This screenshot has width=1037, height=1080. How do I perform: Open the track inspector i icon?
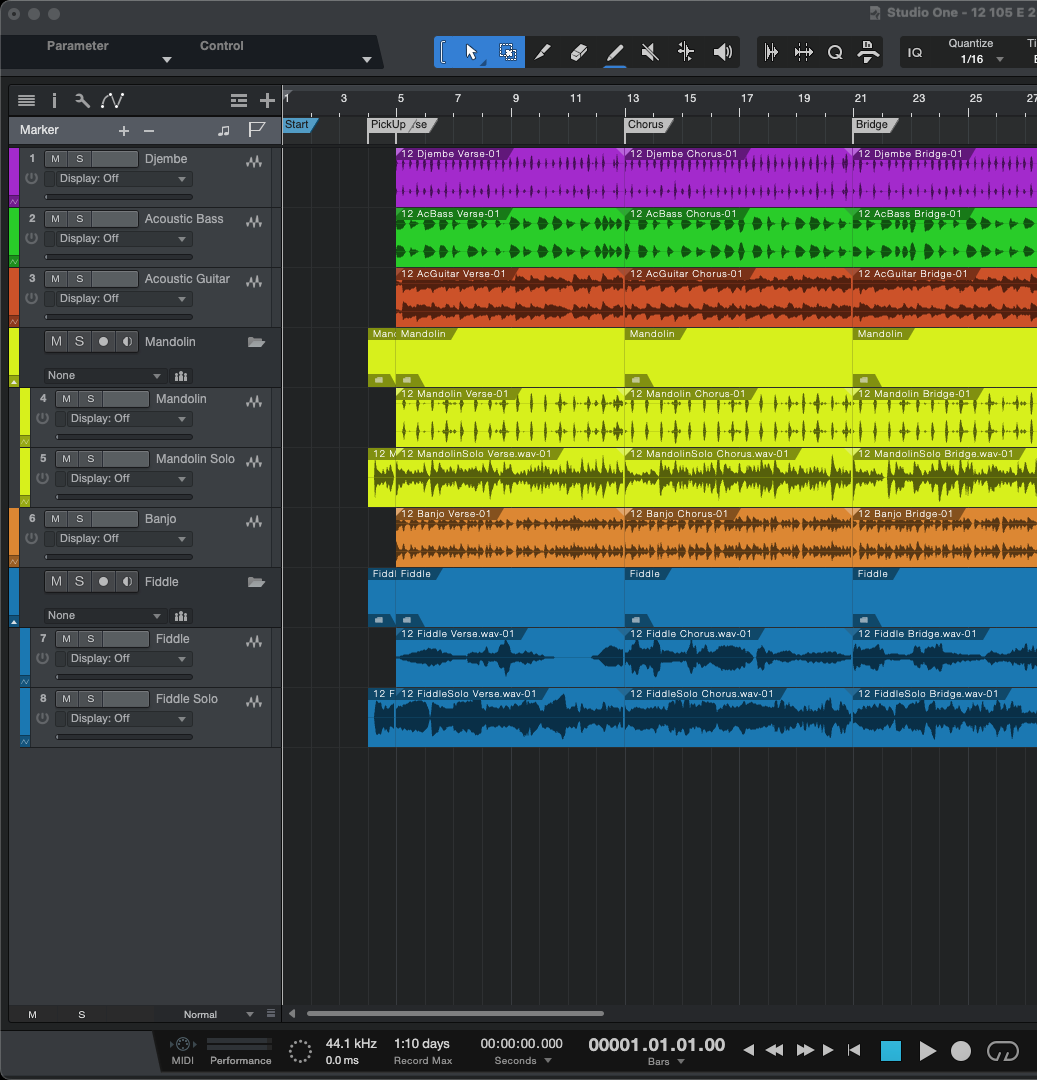(x=54, y=101)
